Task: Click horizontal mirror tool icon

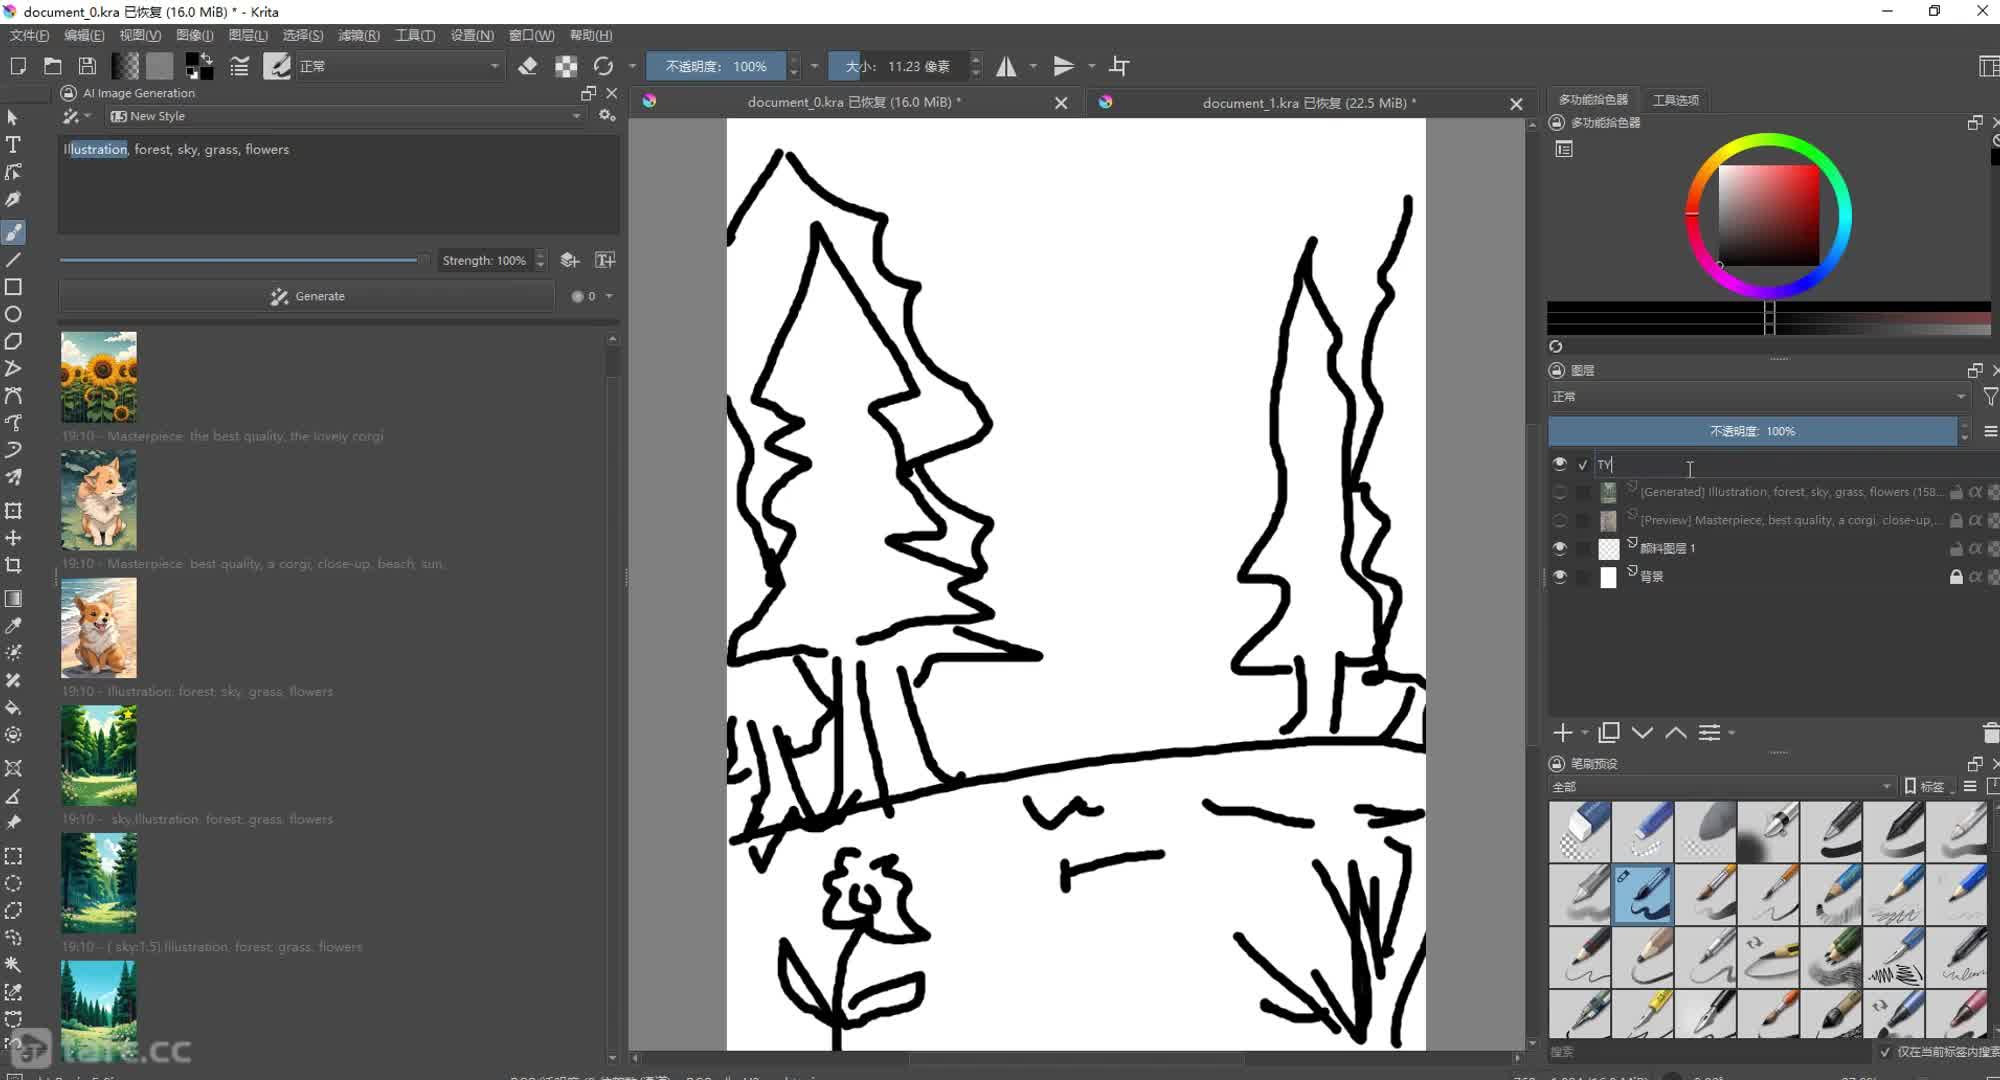Action: [1006, 66]
